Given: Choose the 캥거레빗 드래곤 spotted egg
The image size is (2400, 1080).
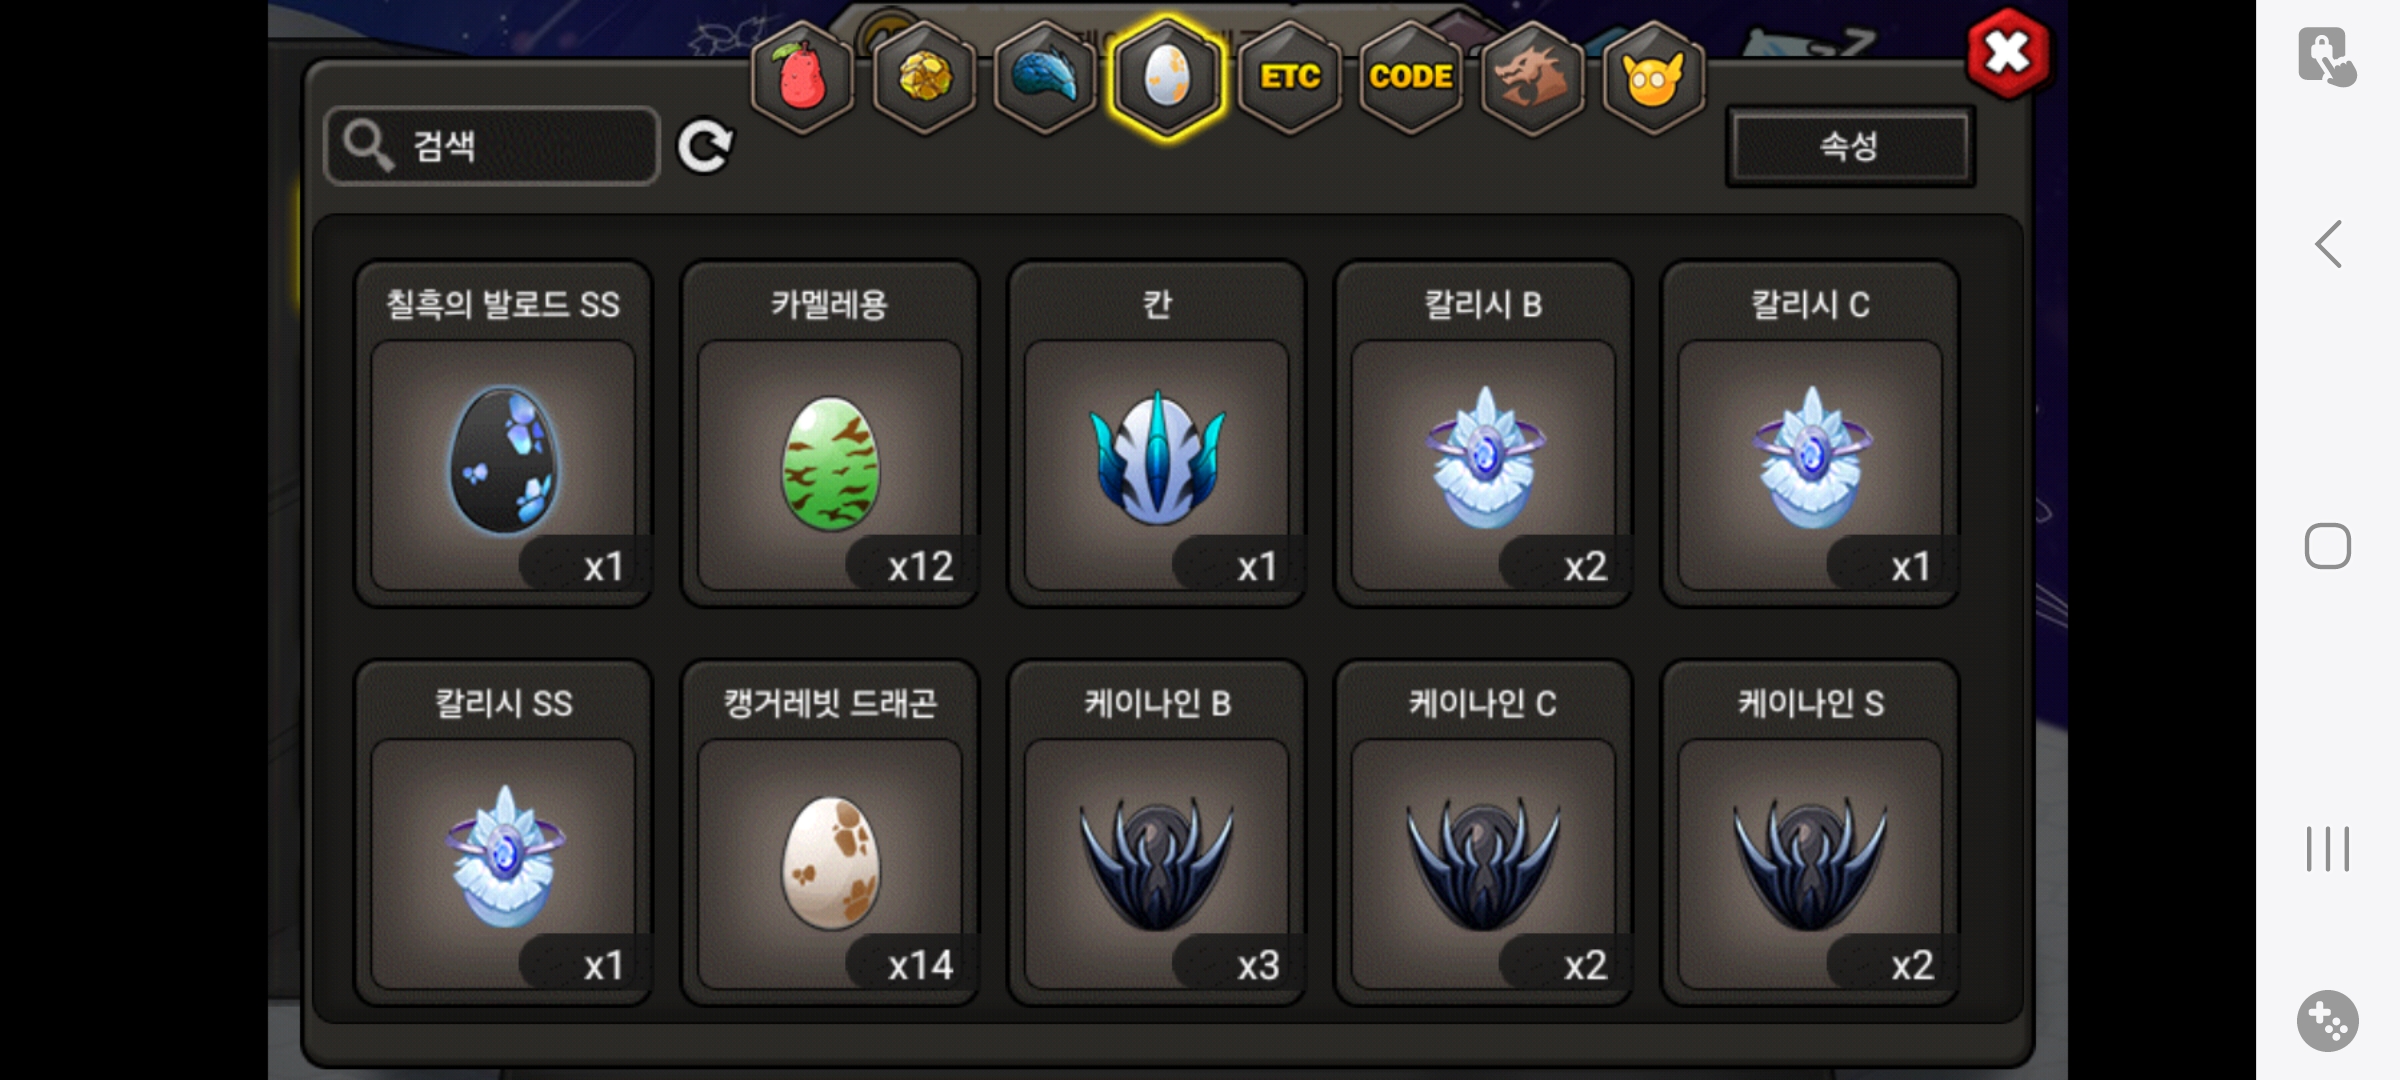Looking at the screenshot, I should (x=830, y=832).
